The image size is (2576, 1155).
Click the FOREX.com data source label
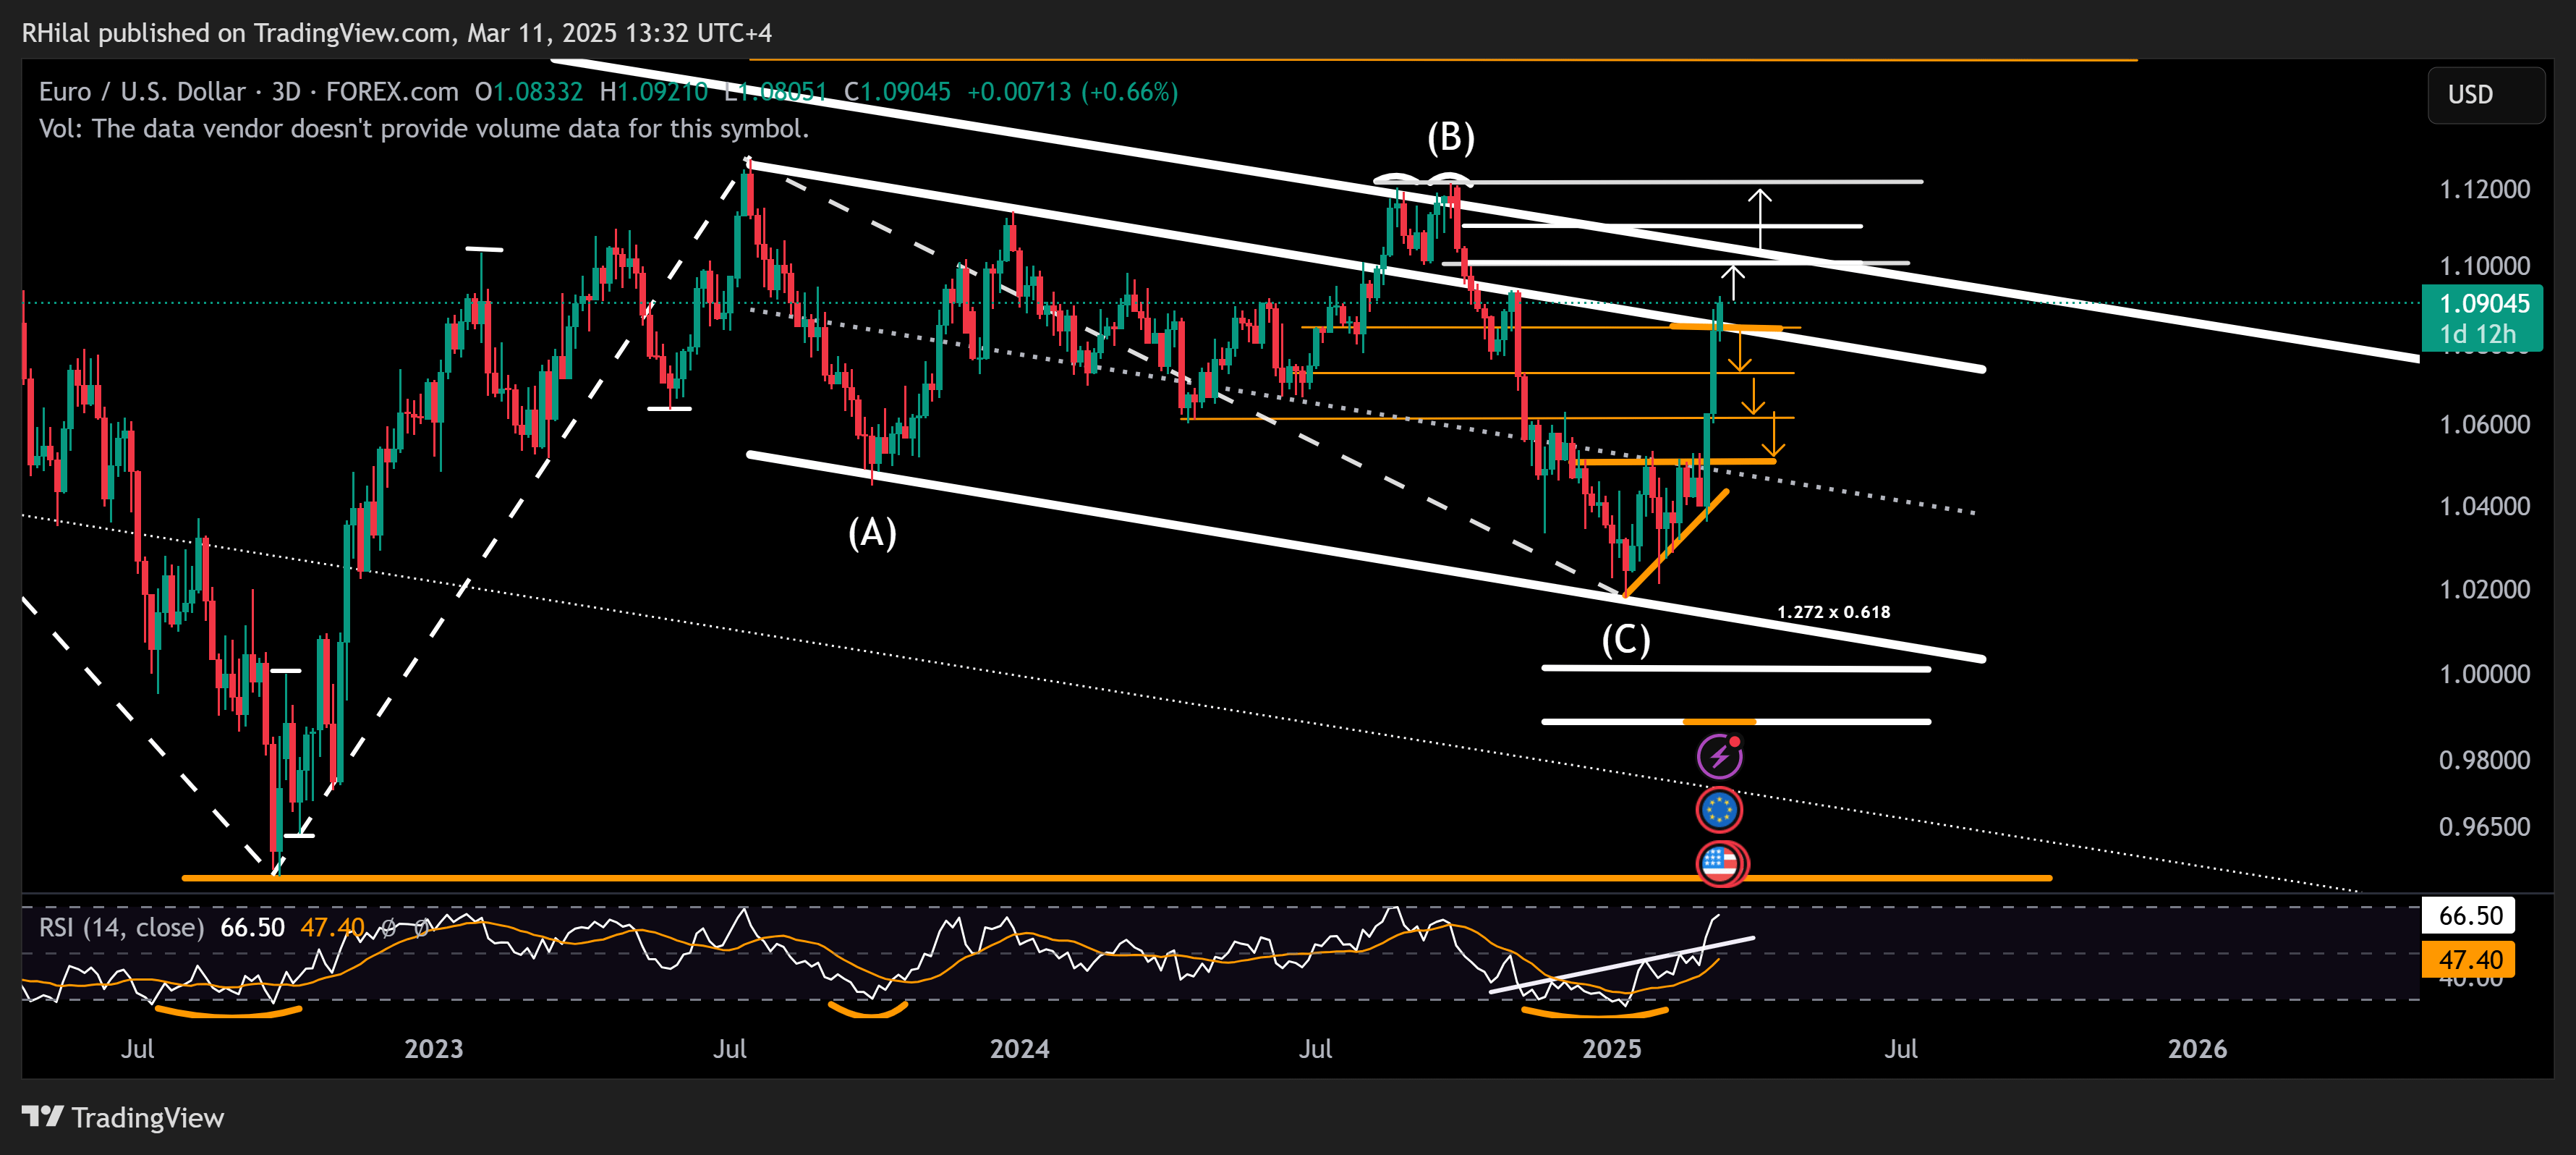tap(392, 92)
